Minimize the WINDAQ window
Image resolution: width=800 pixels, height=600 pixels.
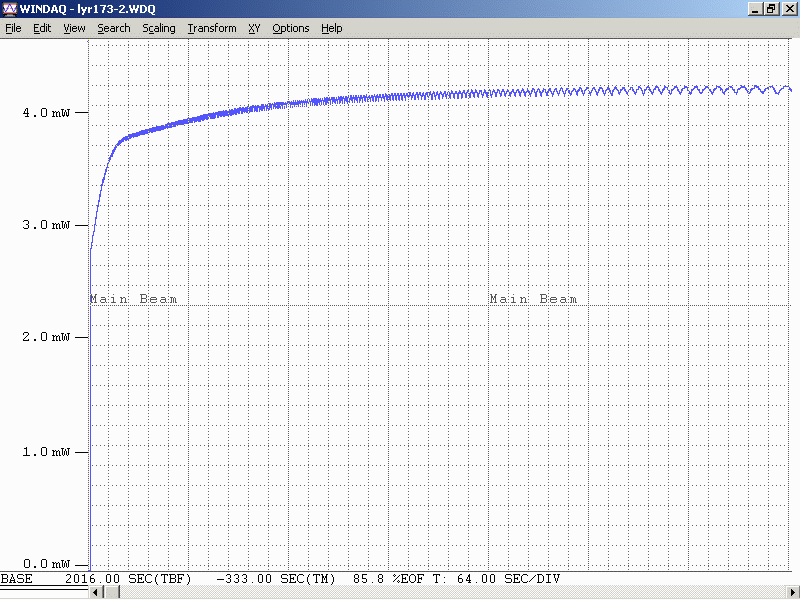[755, 9]
